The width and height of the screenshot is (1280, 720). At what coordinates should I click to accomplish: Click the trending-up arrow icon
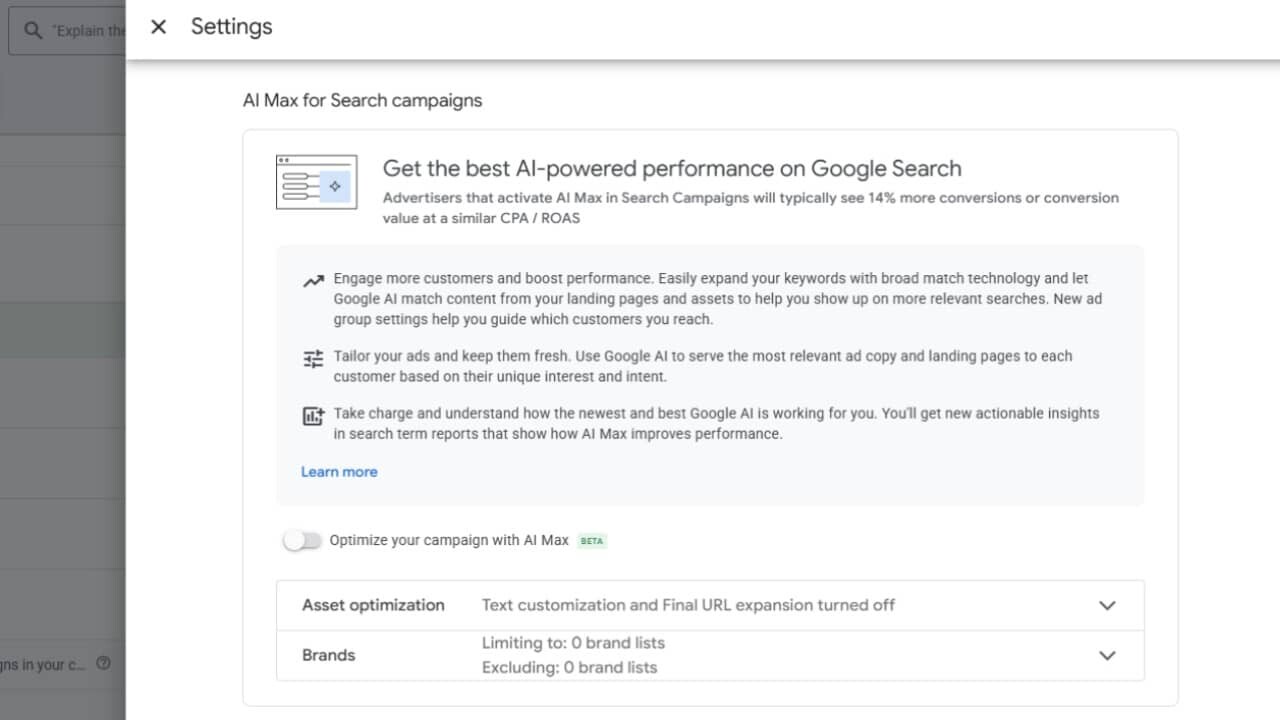(313, 281)
